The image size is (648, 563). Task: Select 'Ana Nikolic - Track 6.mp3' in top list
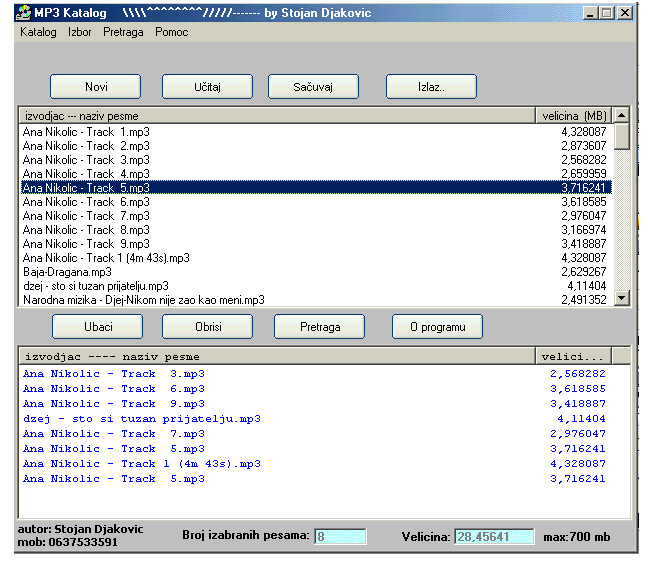(316, 202)
